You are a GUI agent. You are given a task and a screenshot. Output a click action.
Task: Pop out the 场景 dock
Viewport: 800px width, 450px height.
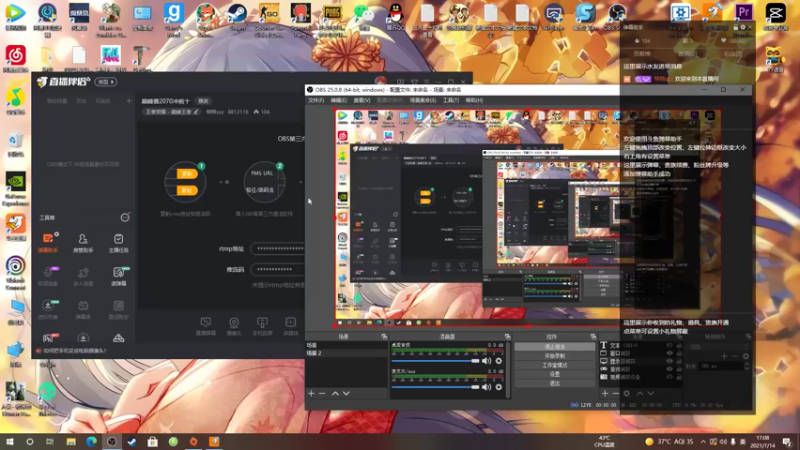[384, 337]
